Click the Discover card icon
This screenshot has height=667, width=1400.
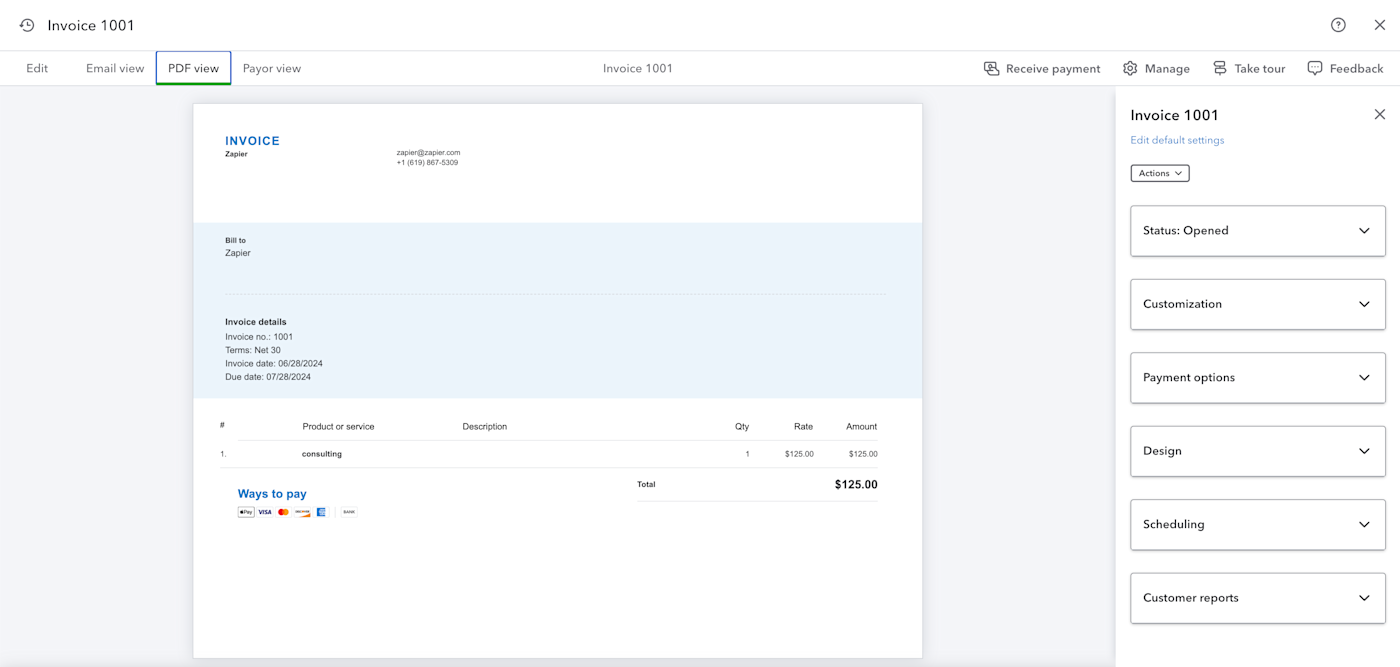tap(302, 512)
